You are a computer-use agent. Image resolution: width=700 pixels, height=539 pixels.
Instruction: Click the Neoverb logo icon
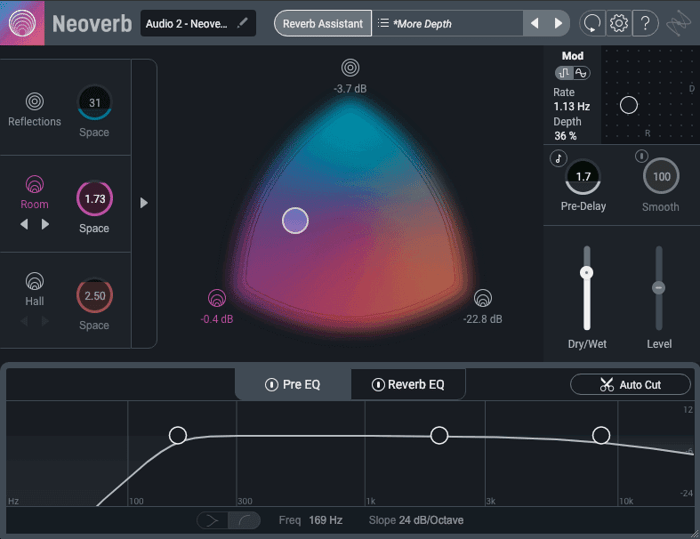coord(22,22)
